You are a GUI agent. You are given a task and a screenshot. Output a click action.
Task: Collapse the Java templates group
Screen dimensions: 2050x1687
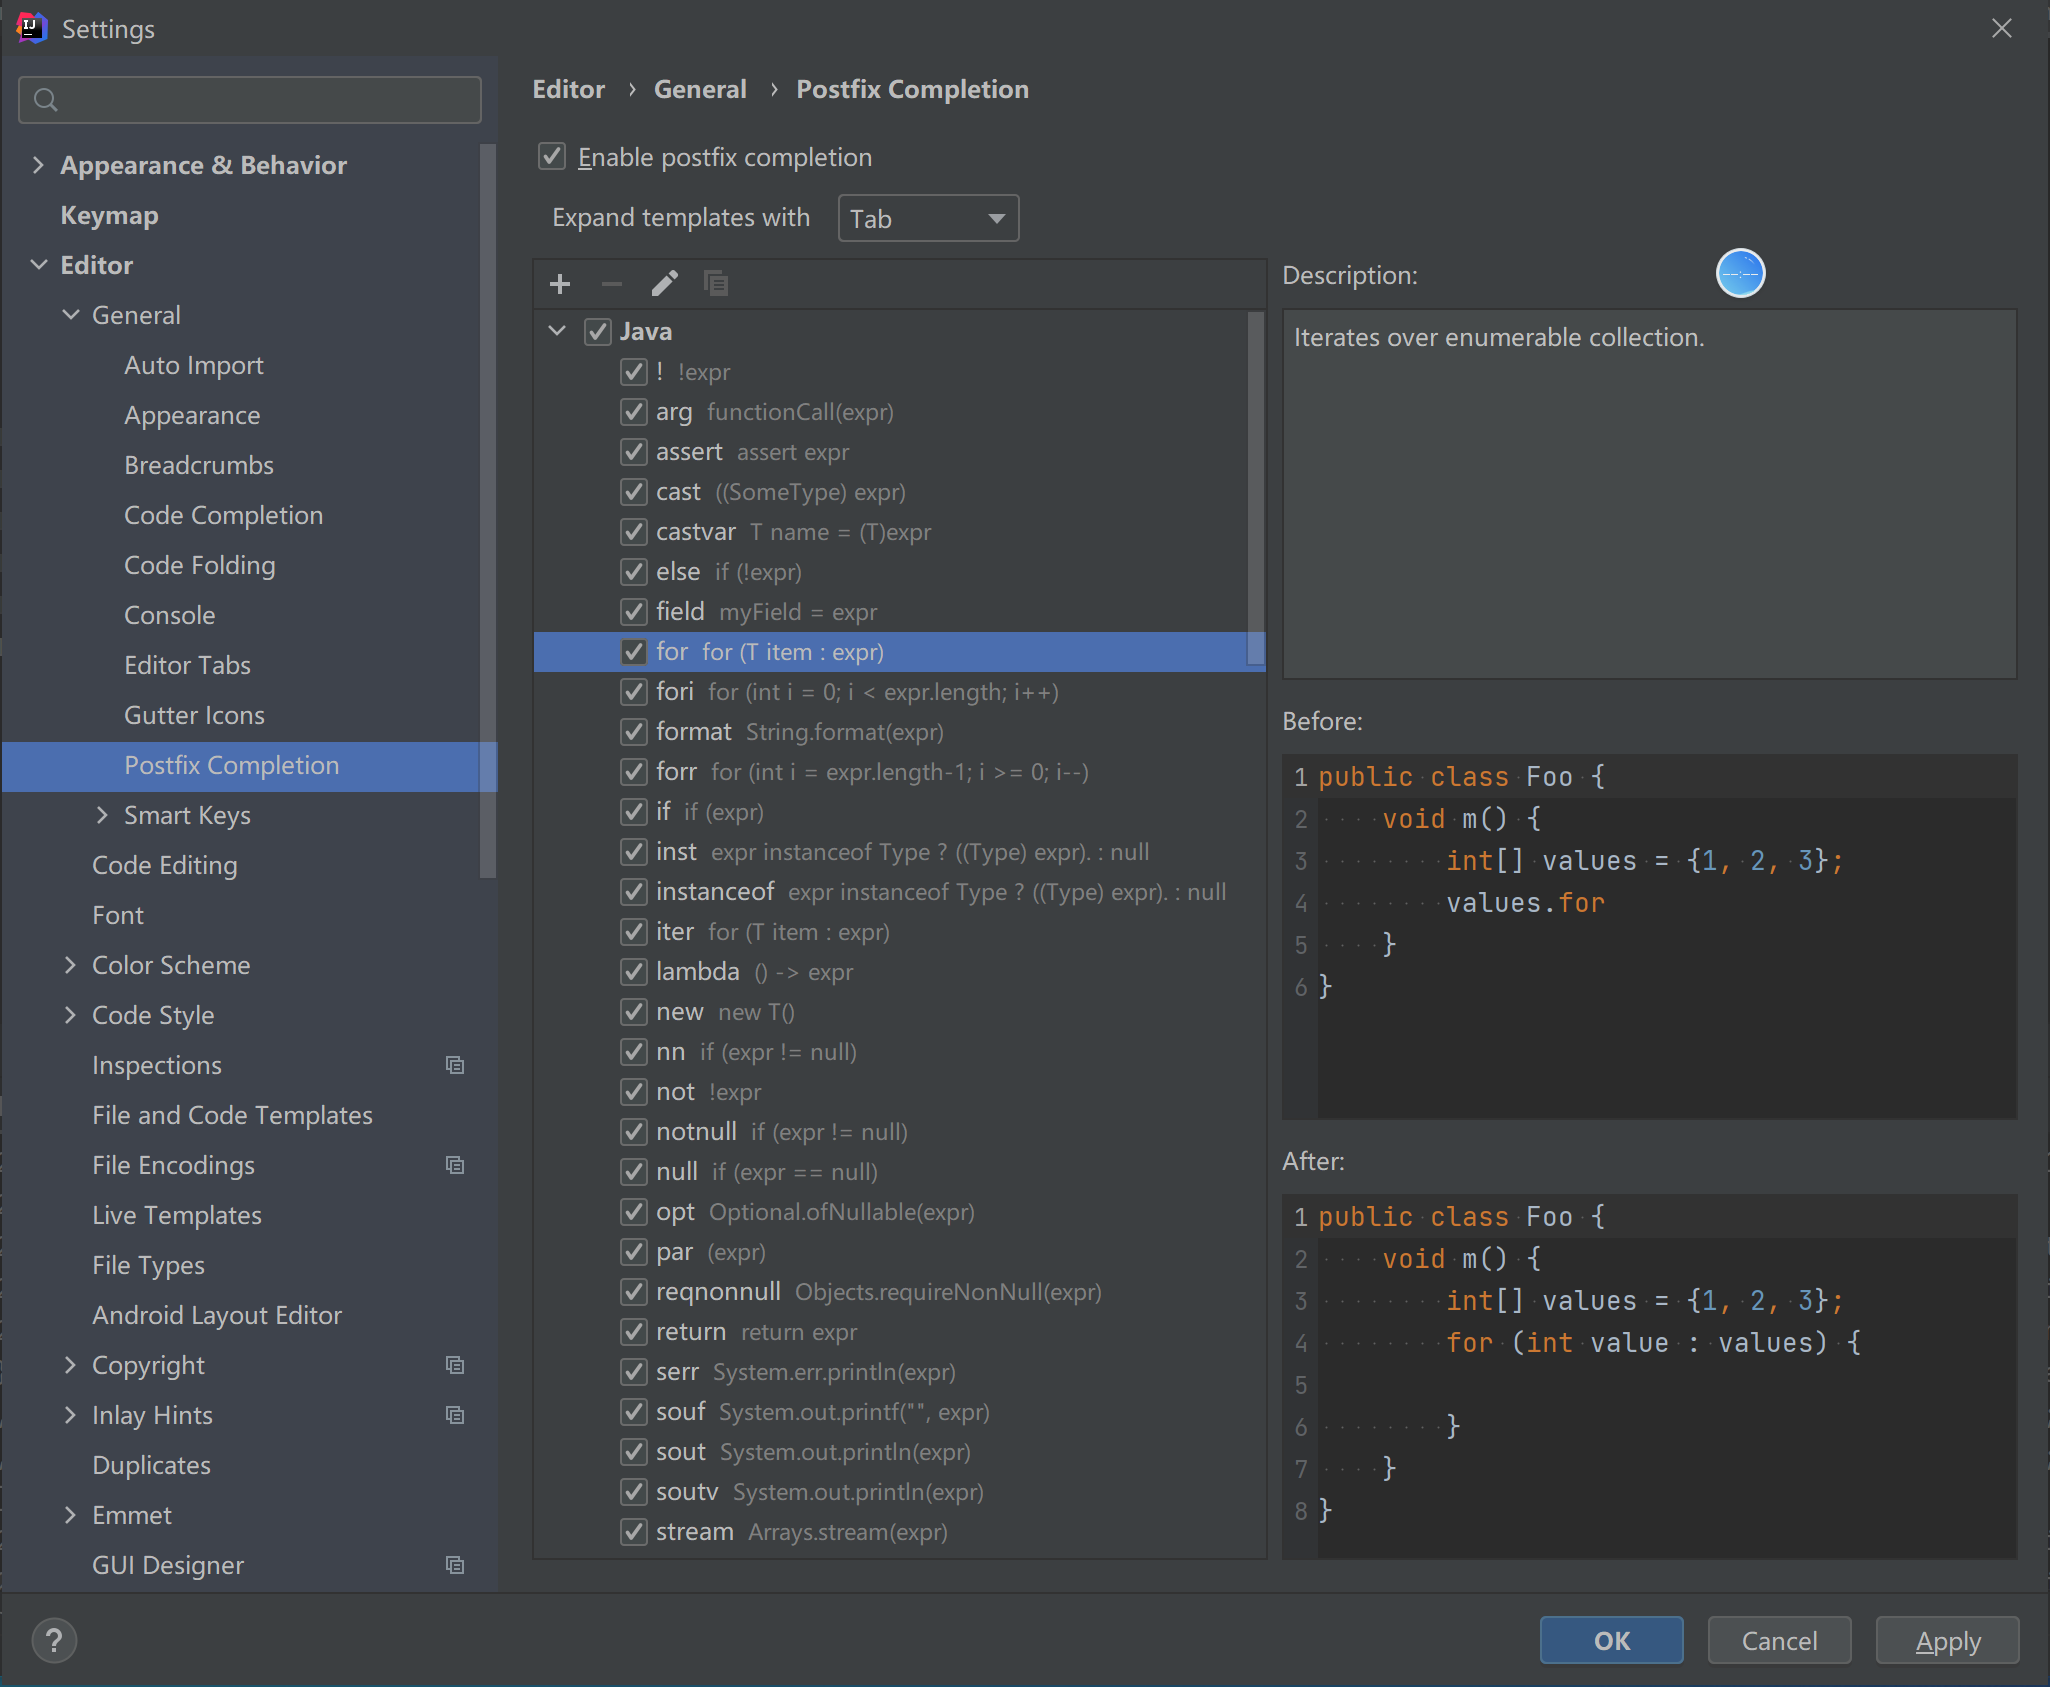click(x=558, y=331)
